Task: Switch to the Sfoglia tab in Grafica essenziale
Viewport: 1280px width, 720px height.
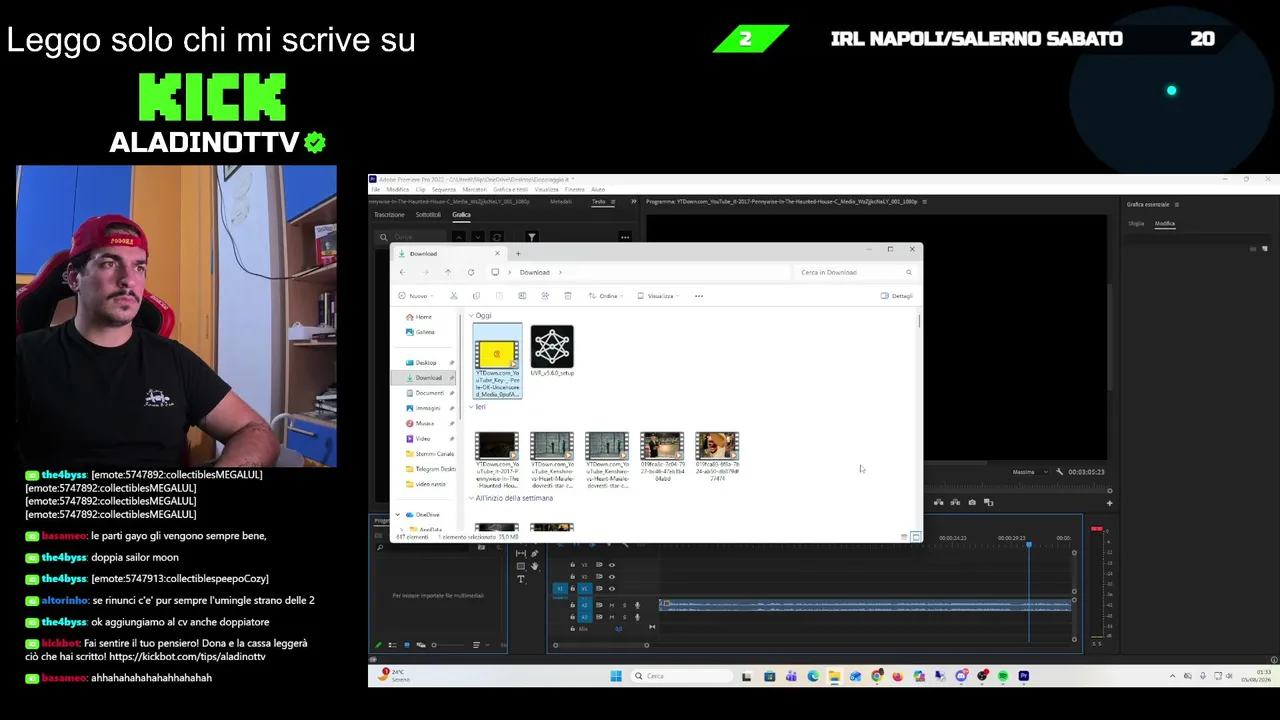Action: coord(1136,224)
